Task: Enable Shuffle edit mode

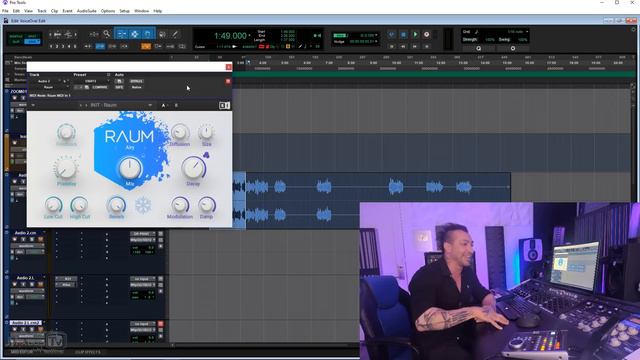Action: pos(16,36)
